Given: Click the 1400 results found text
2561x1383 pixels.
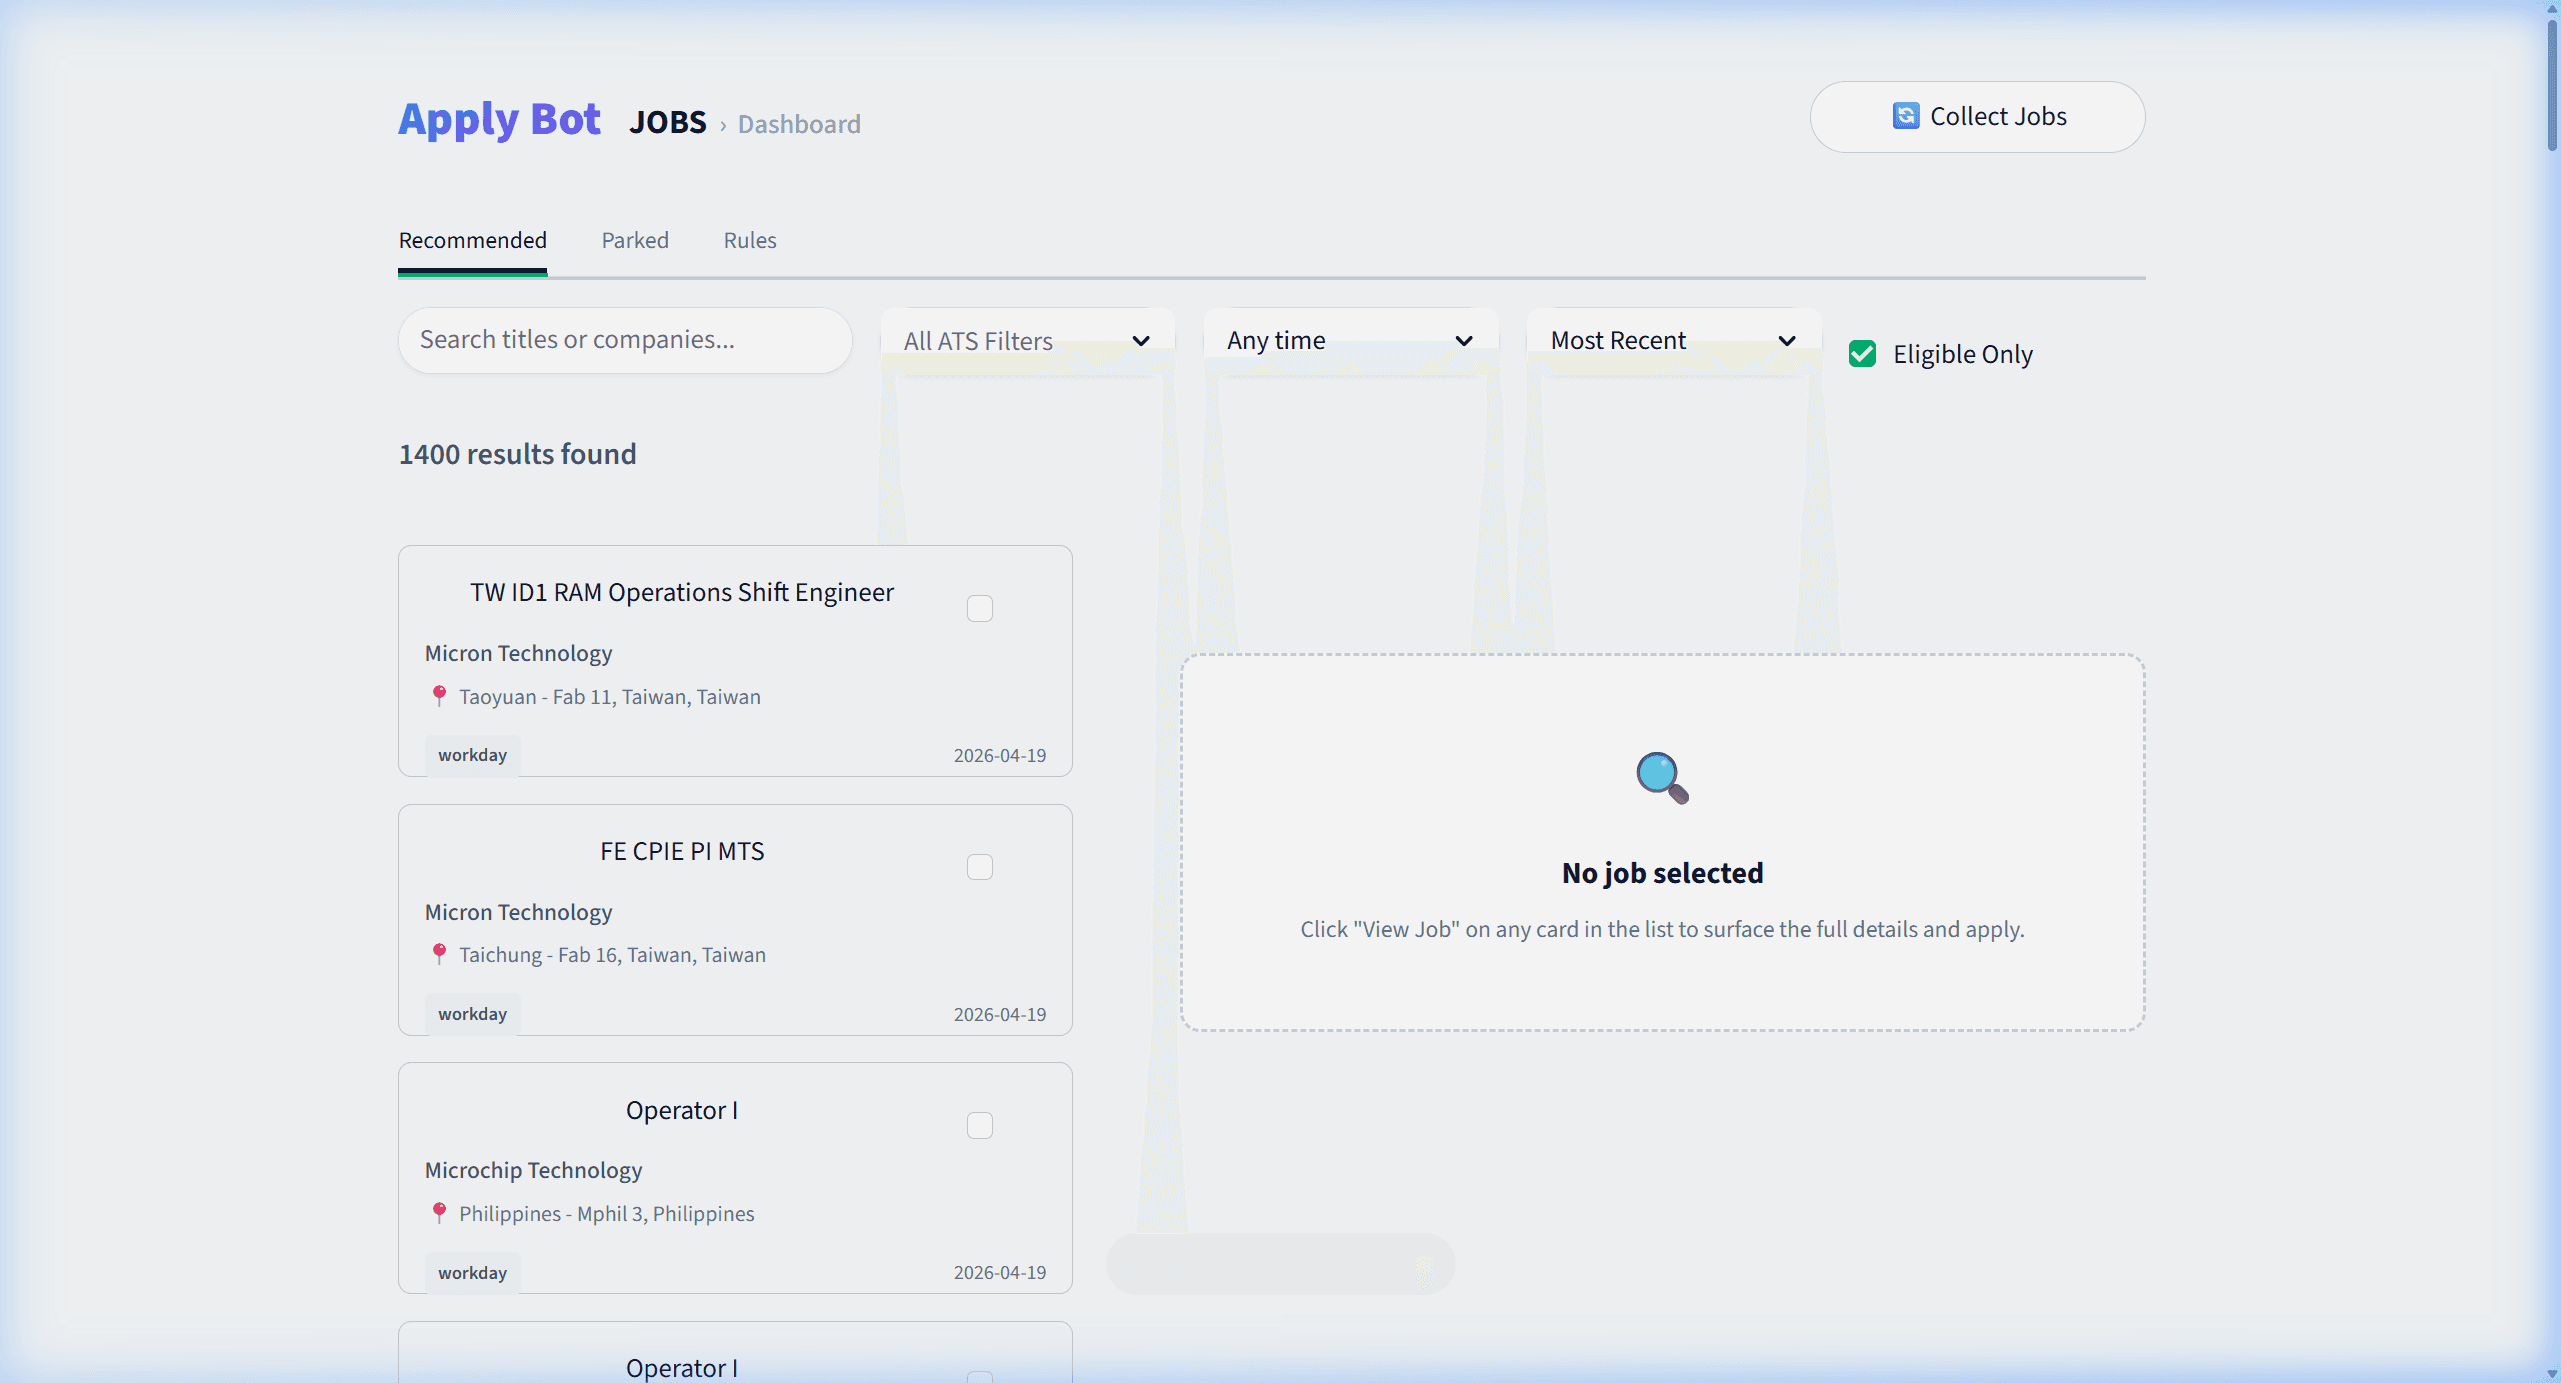Looking at the screenshot, I should click(517, 454).
